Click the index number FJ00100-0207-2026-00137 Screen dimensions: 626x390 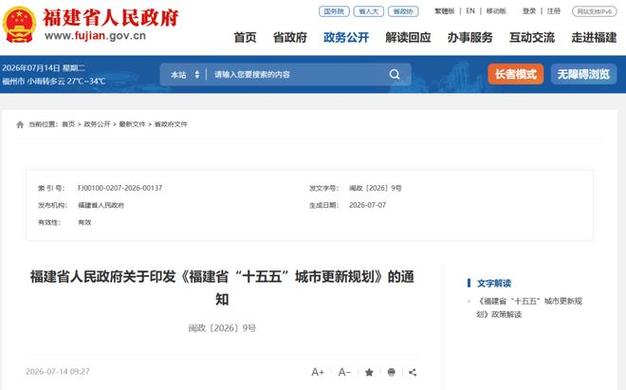[120, 188]
